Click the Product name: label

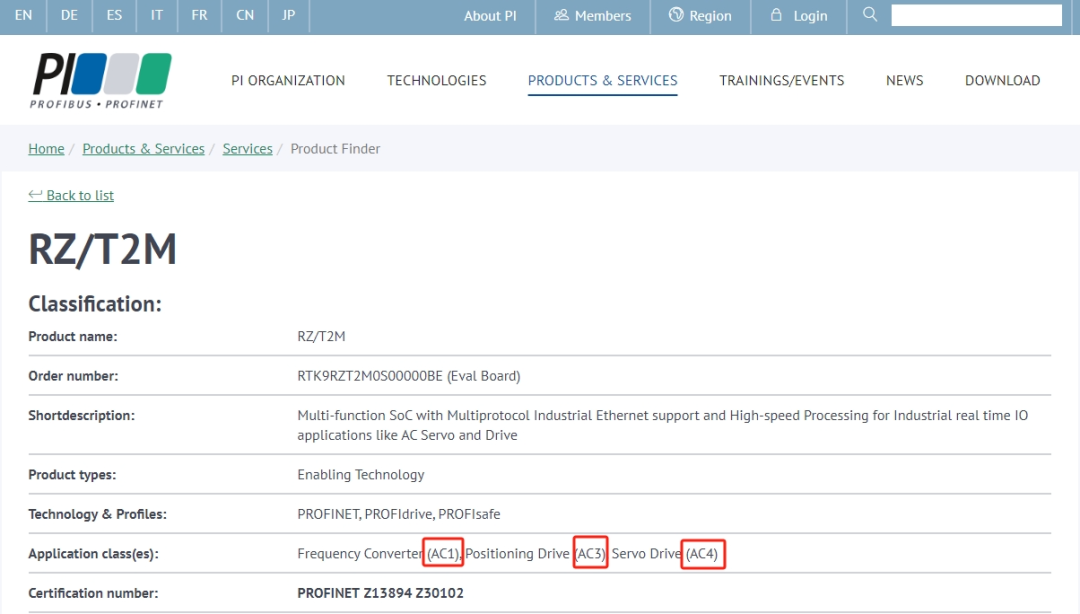click(x=73, y=336)
